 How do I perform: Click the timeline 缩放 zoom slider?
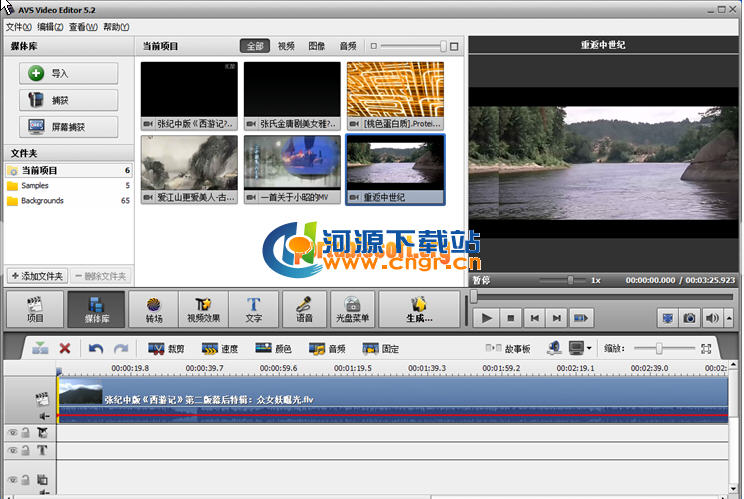[x=658, y=348]
